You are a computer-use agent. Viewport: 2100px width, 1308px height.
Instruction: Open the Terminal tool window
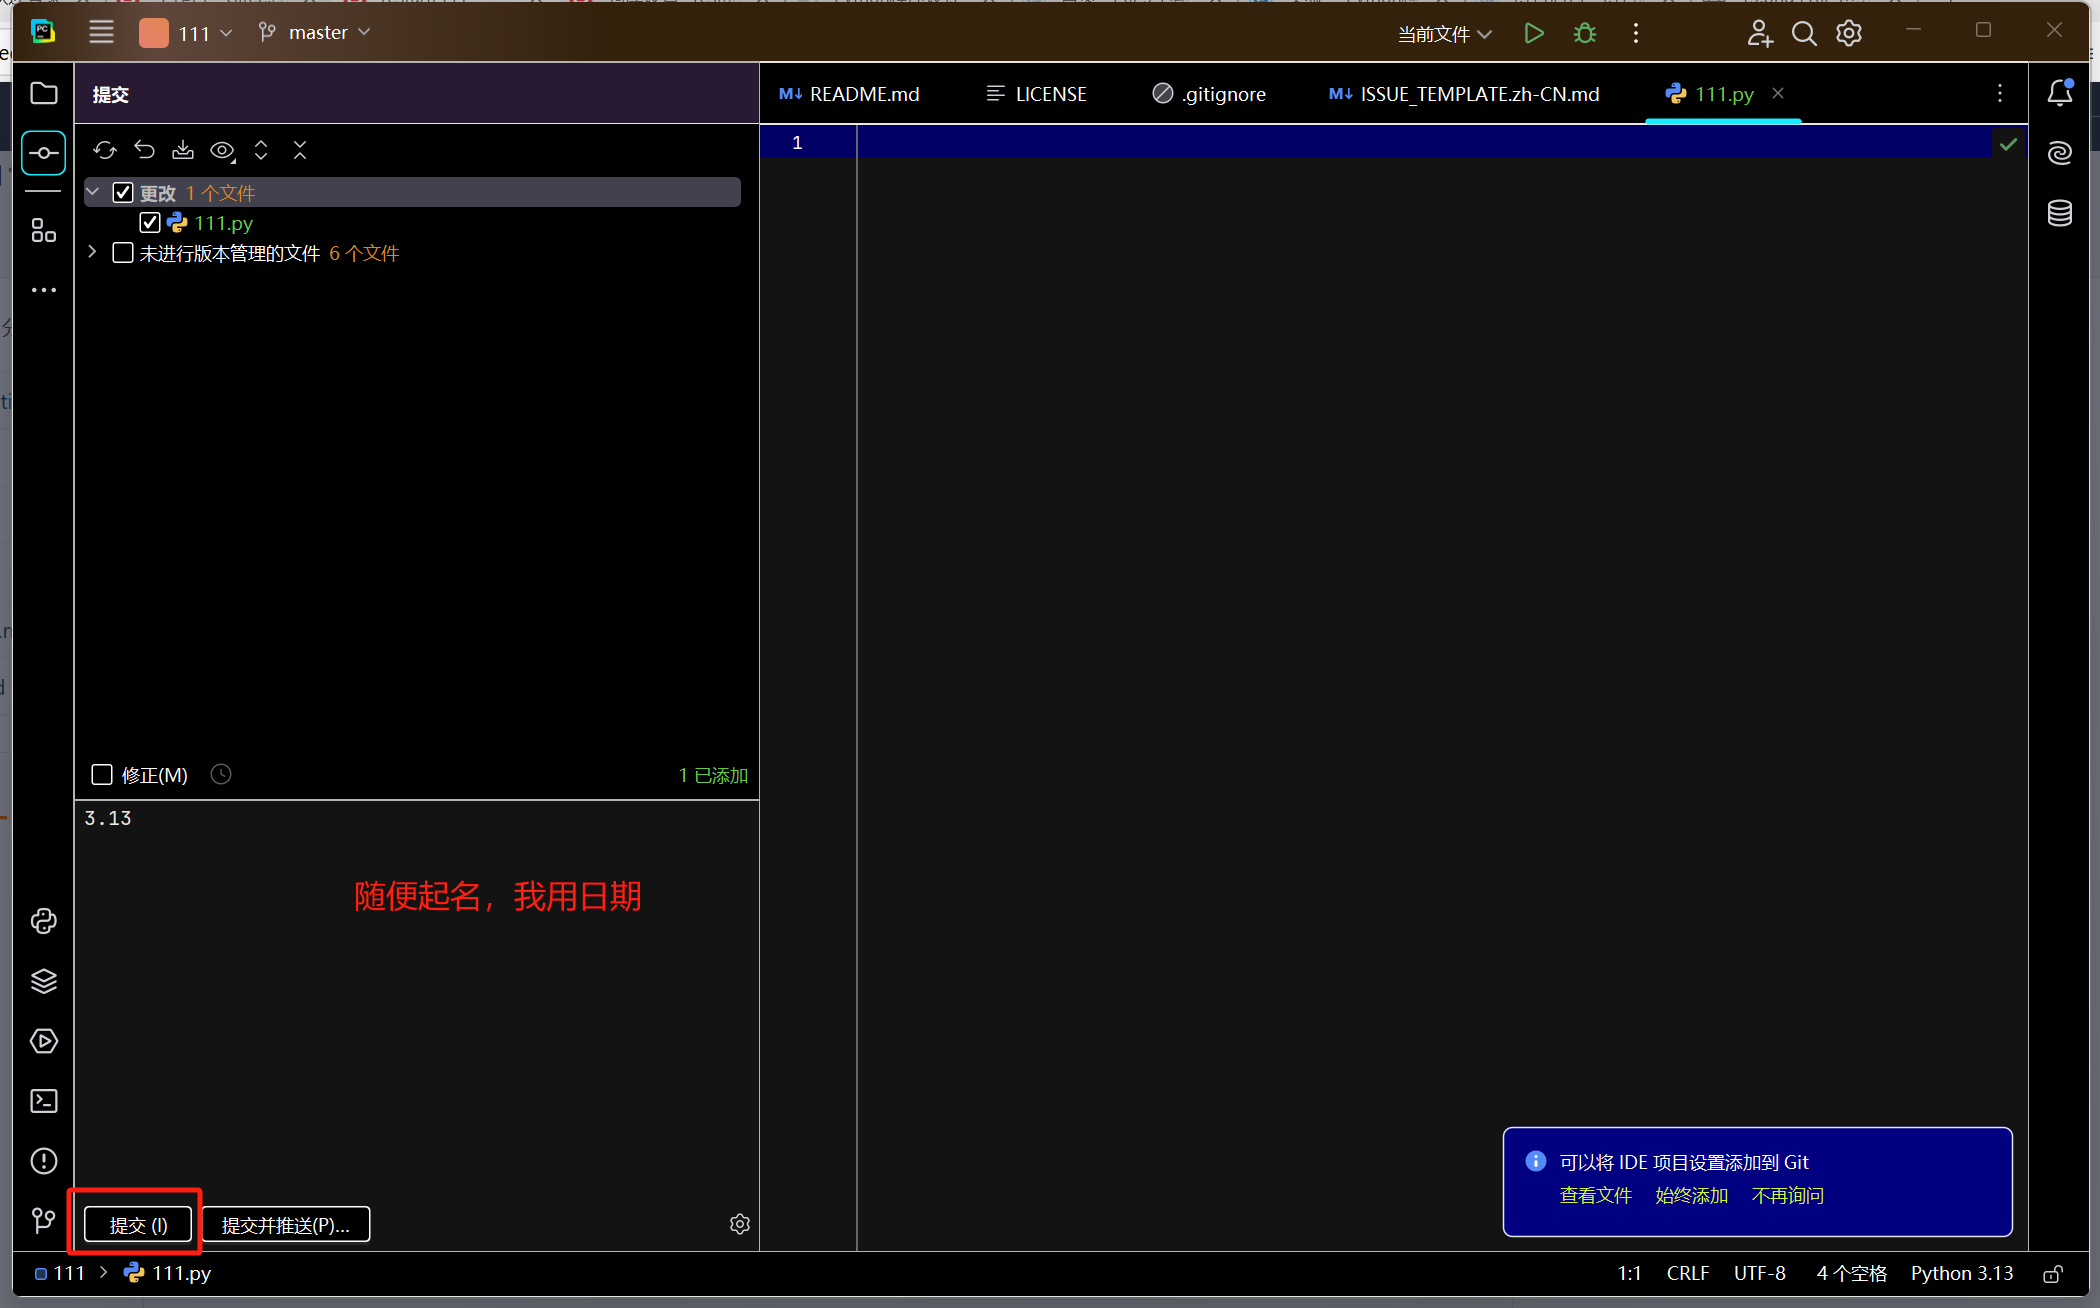(44, 1101)
